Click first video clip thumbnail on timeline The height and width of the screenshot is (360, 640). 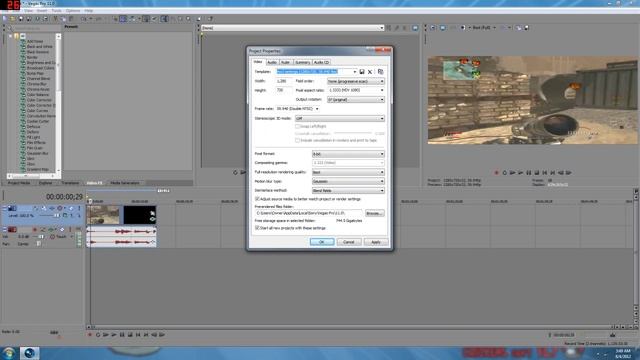pyautogui.click(x=104, y=215)
